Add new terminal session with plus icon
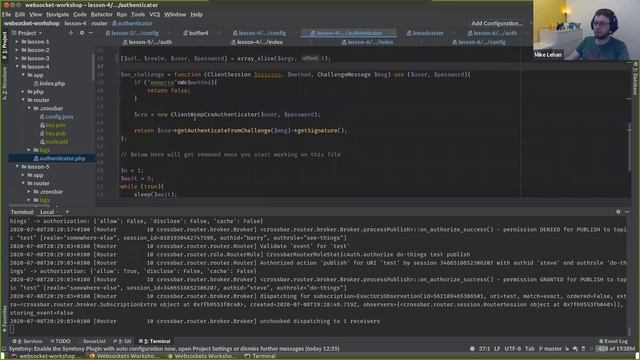The image size is (640, 360). 67,212
